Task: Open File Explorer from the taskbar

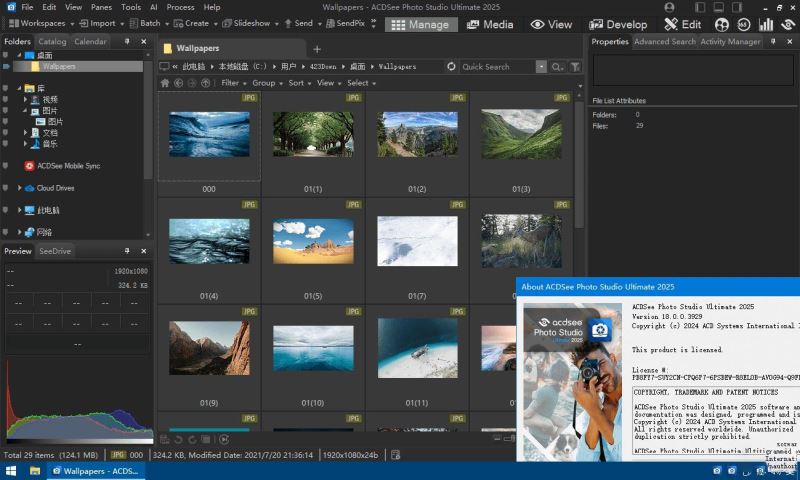Action: 35,471
